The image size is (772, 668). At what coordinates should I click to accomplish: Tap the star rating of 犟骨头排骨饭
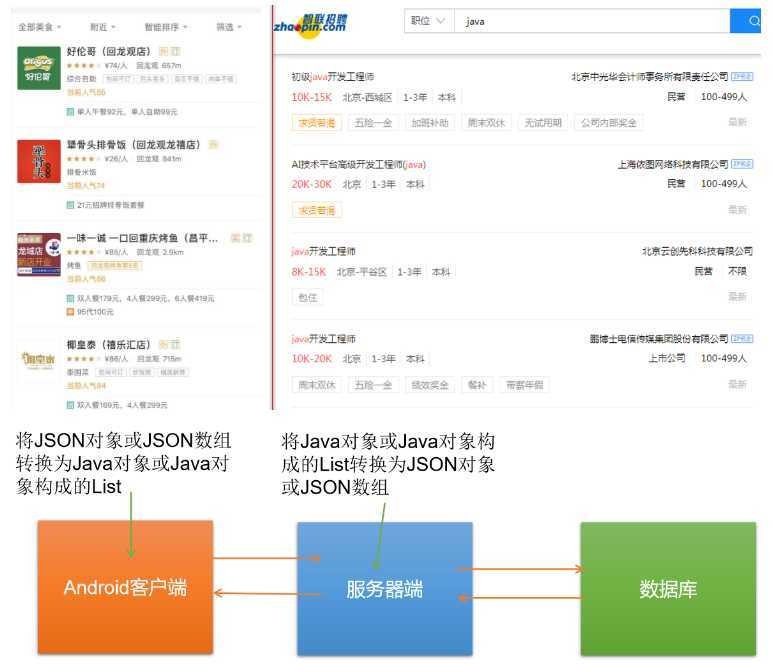click(83, 159)
